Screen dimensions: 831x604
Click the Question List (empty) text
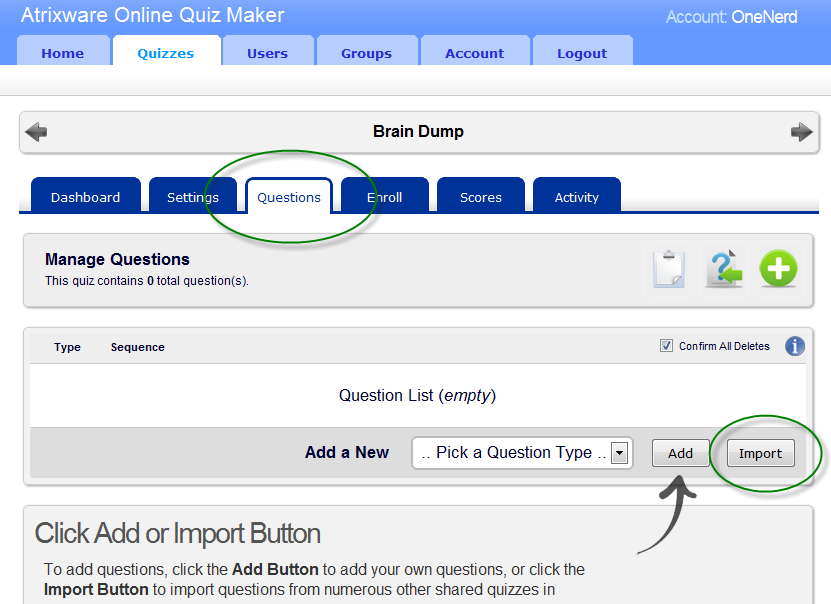417,395
